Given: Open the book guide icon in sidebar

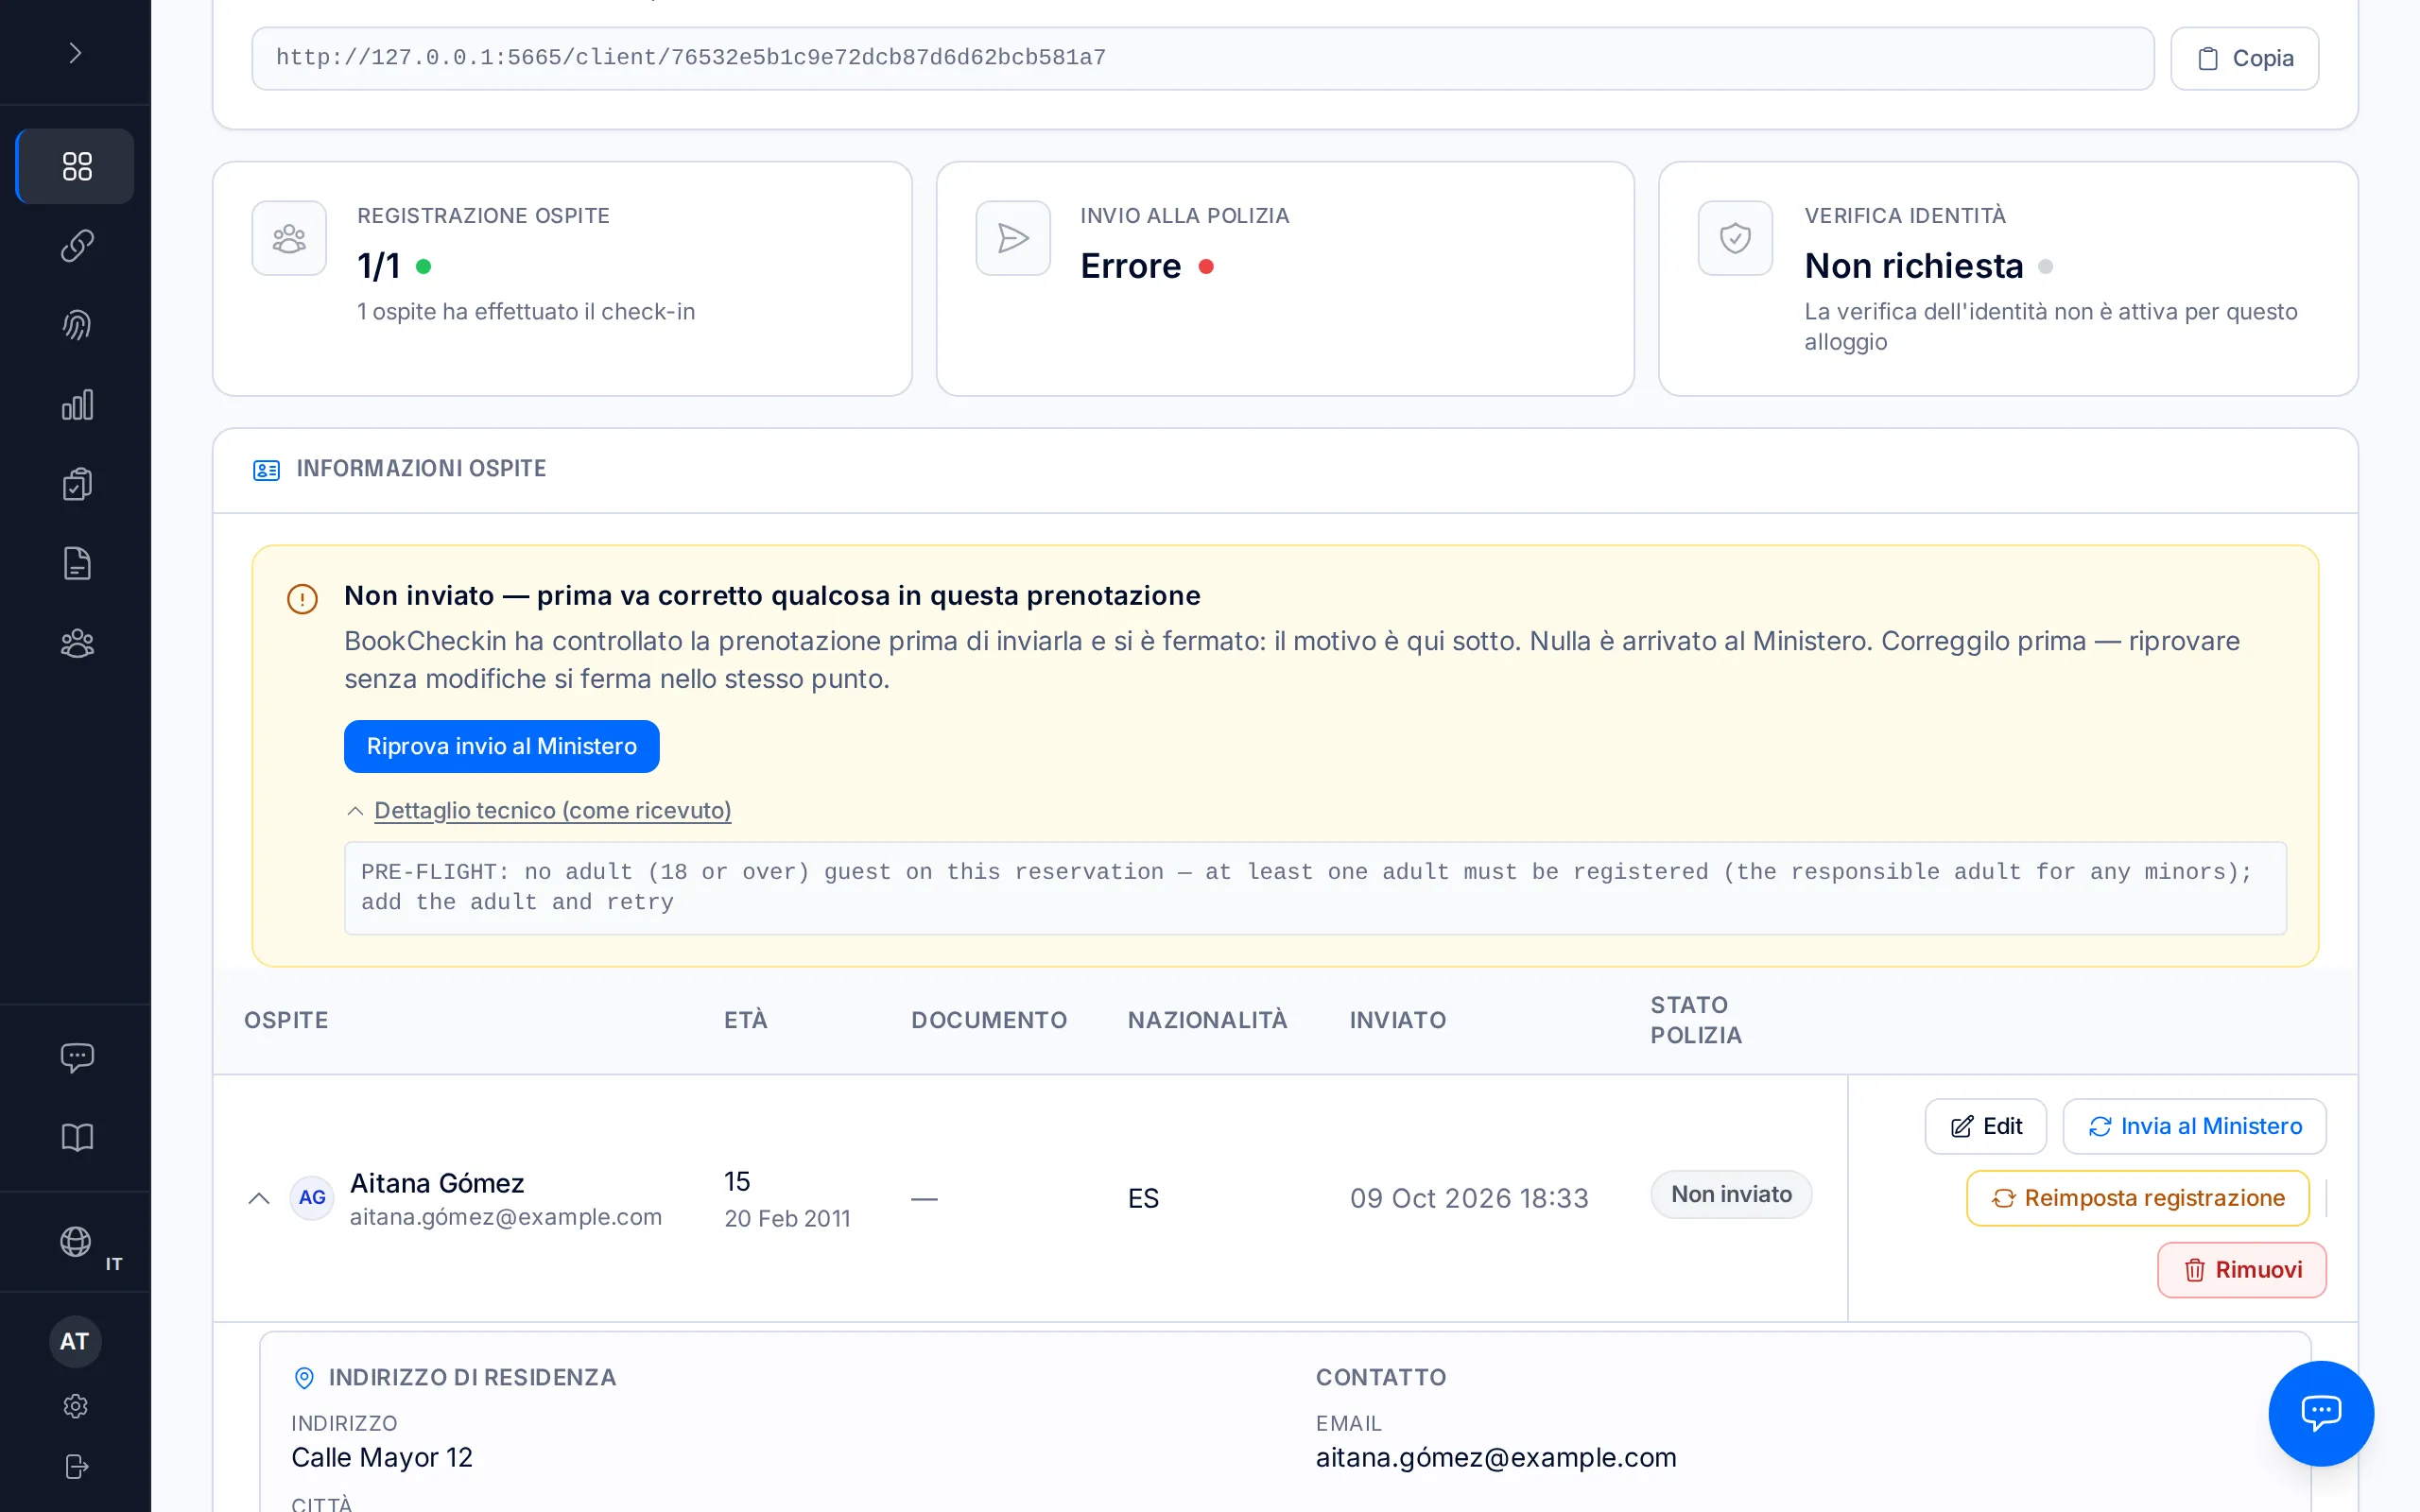Looking at the screenshot, I should (x=76, y=1137).
